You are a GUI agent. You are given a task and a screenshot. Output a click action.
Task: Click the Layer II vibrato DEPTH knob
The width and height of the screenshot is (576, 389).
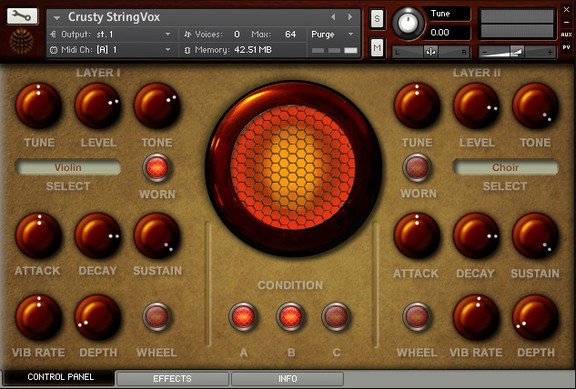coord(536,317)
